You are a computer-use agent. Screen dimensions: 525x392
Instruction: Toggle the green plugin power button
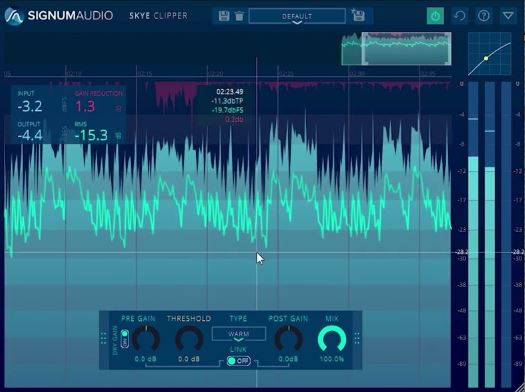pyautogui.click(x=435, y=16)
